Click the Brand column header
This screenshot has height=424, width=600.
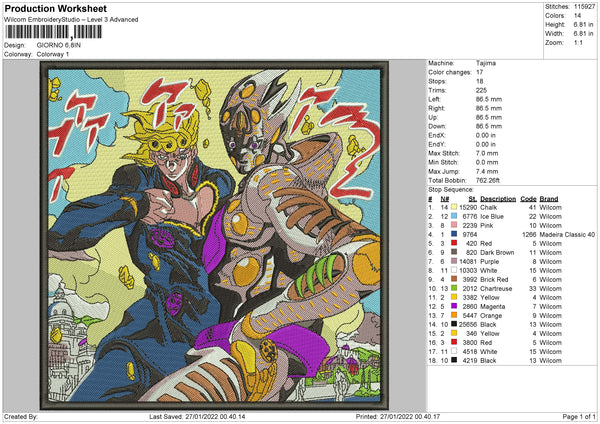pyautogui.click(x=549, y=199)
